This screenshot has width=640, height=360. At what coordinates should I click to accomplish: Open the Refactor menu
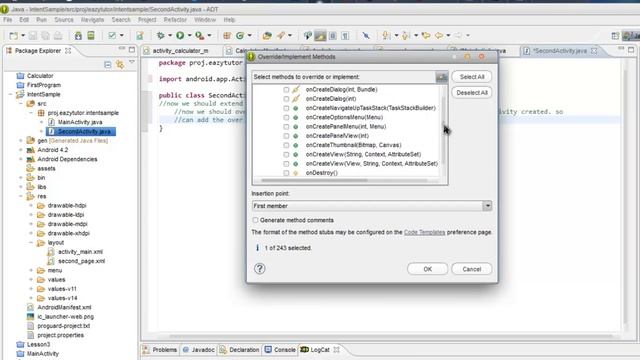(x=175, y=20)
